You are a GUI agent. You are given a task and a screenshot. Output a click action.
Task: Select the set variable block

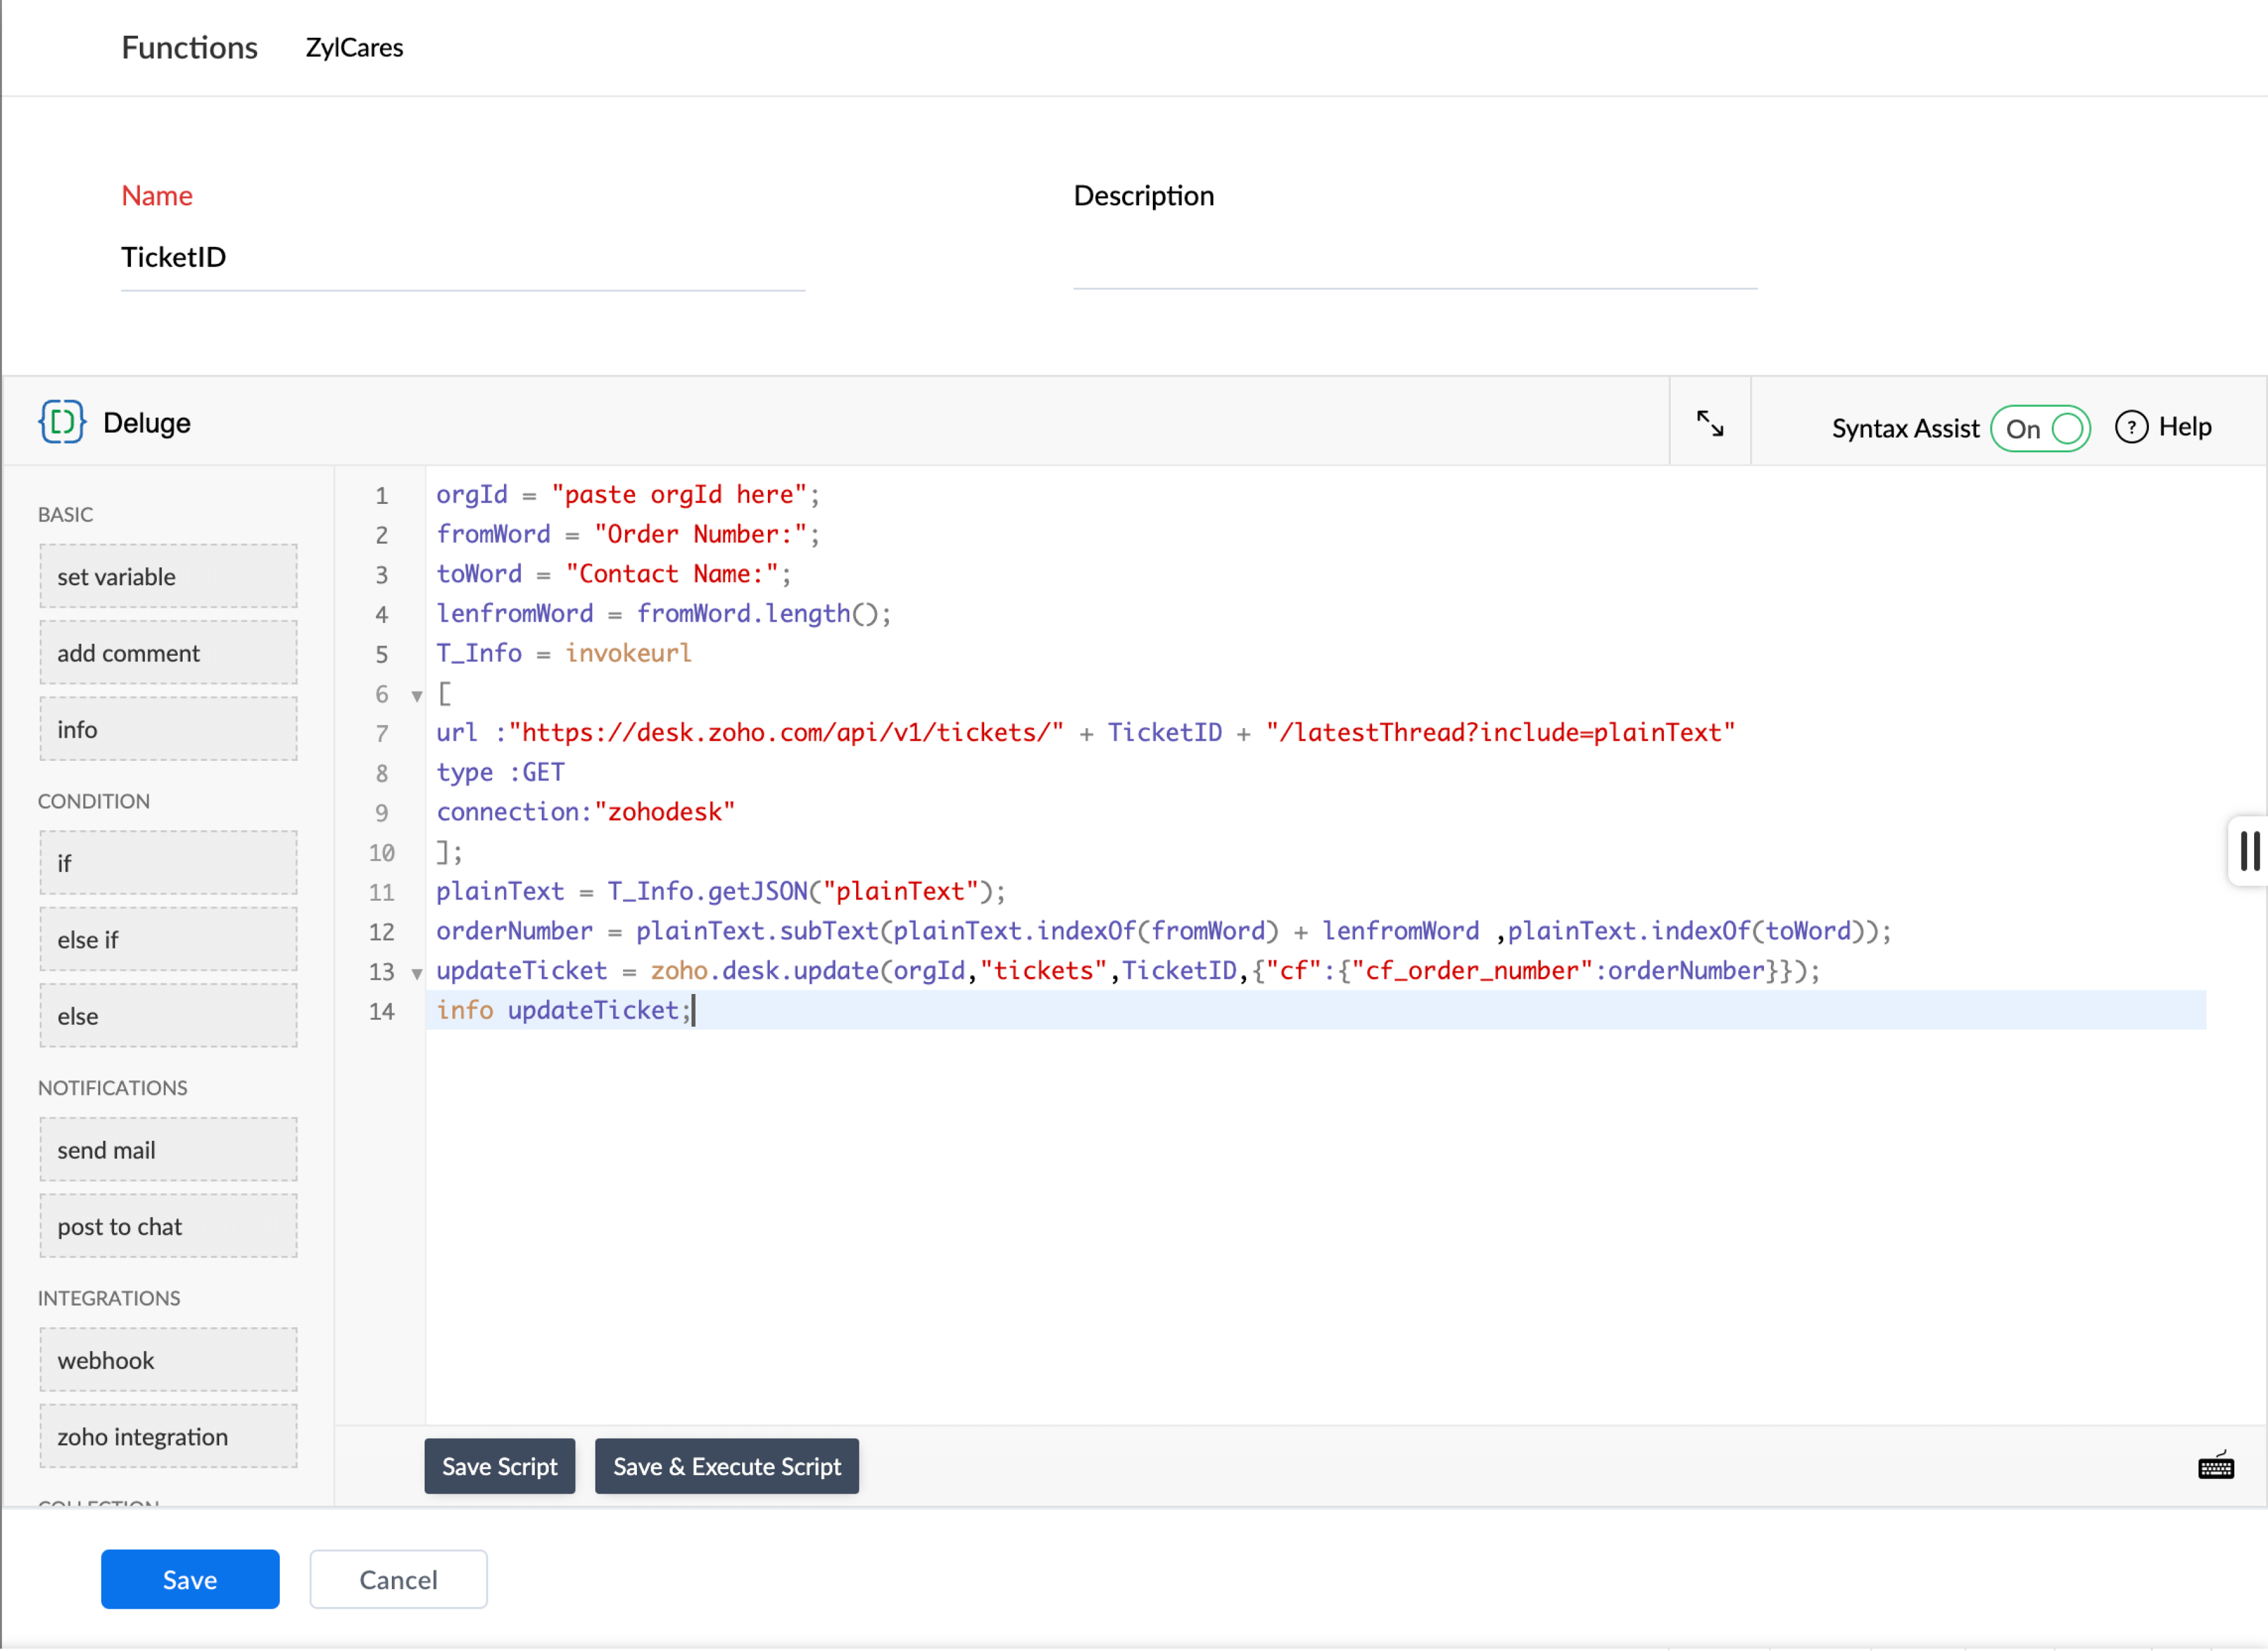click(x=168, y=576)
